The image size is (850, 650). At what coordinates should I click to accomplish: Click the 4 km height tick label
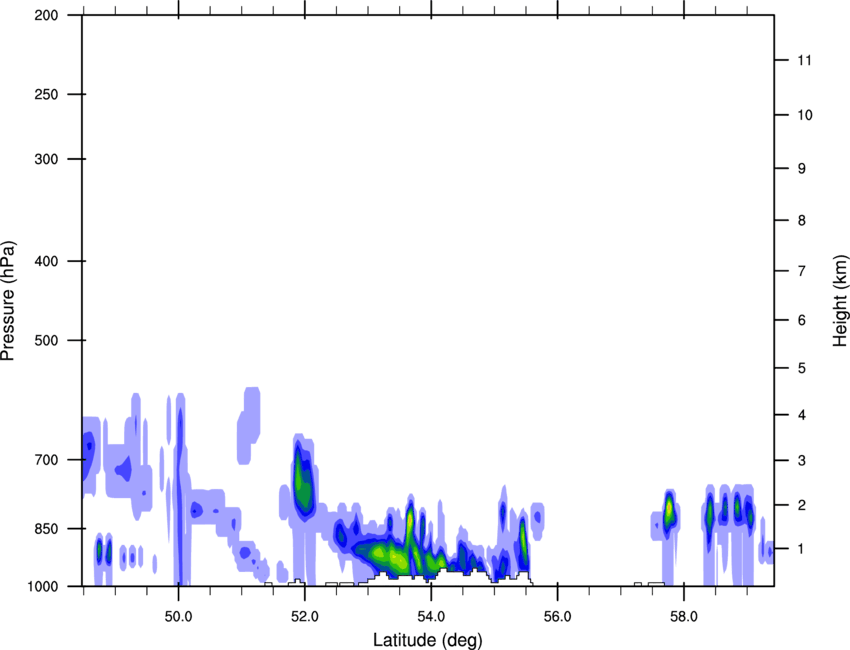(x=802, y=415)
